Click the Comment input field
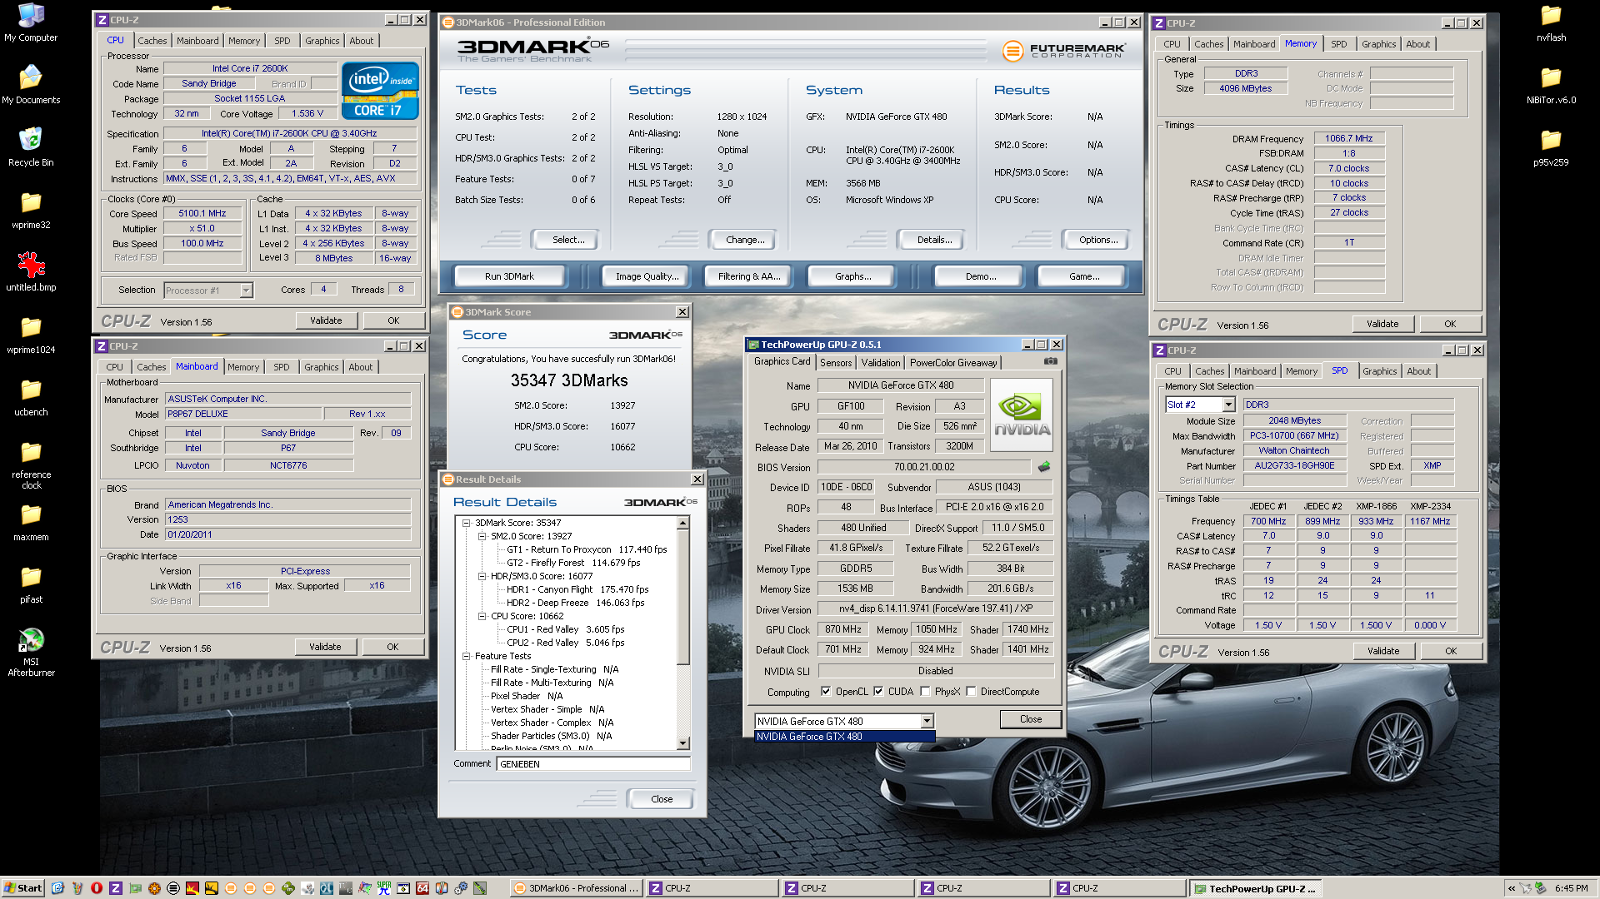Viewport: 1600px width, 899px height. (x=593, y=764)
